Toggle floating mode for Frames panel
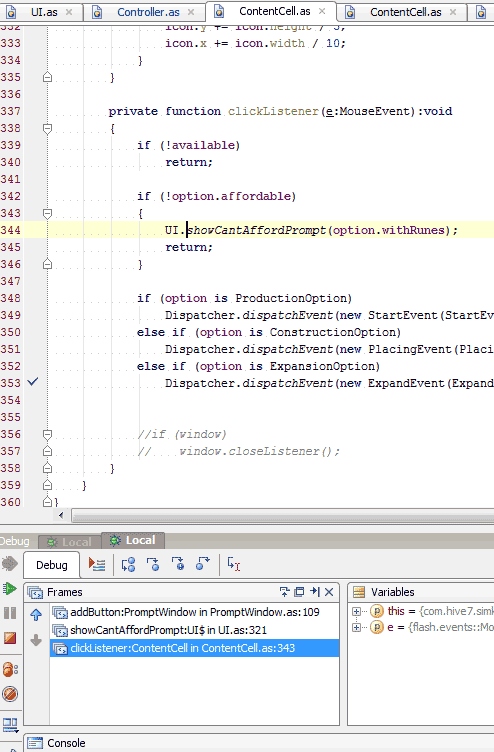This screenshot has width=494, height=752. (299, 592)
